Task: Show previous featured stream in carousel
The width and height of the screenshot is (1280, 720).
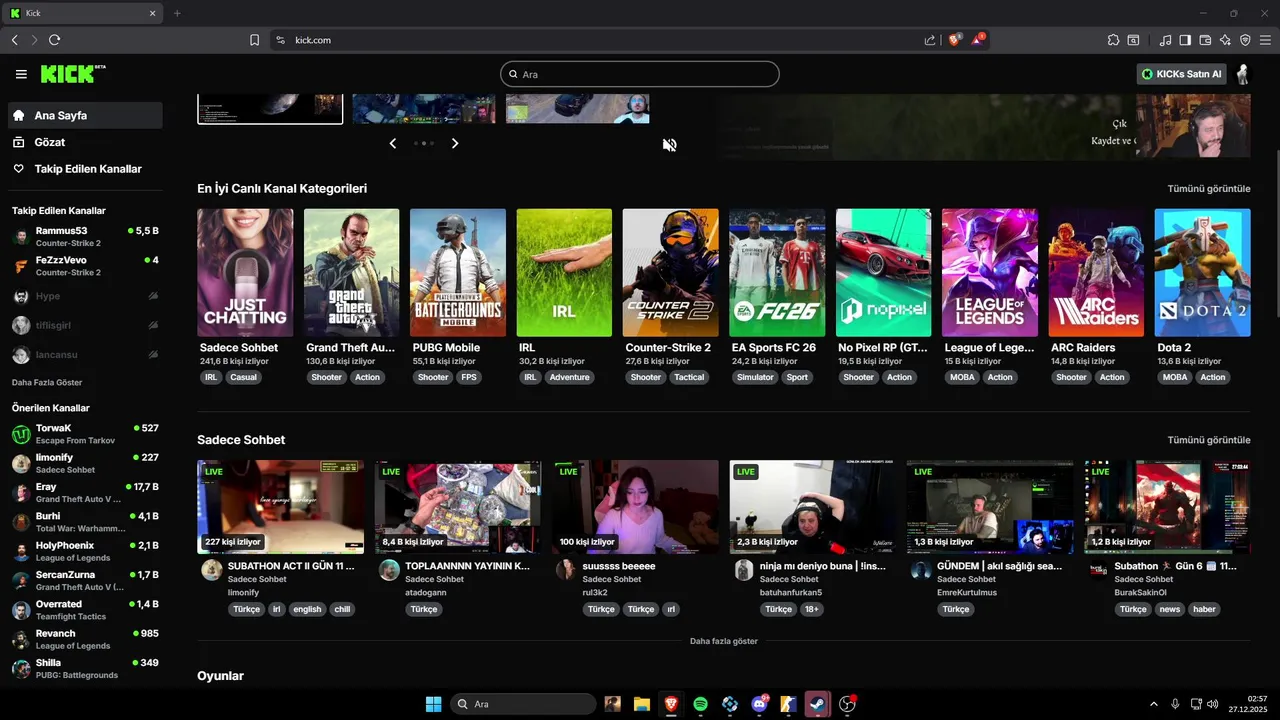Action: click(x=393, y=143)
